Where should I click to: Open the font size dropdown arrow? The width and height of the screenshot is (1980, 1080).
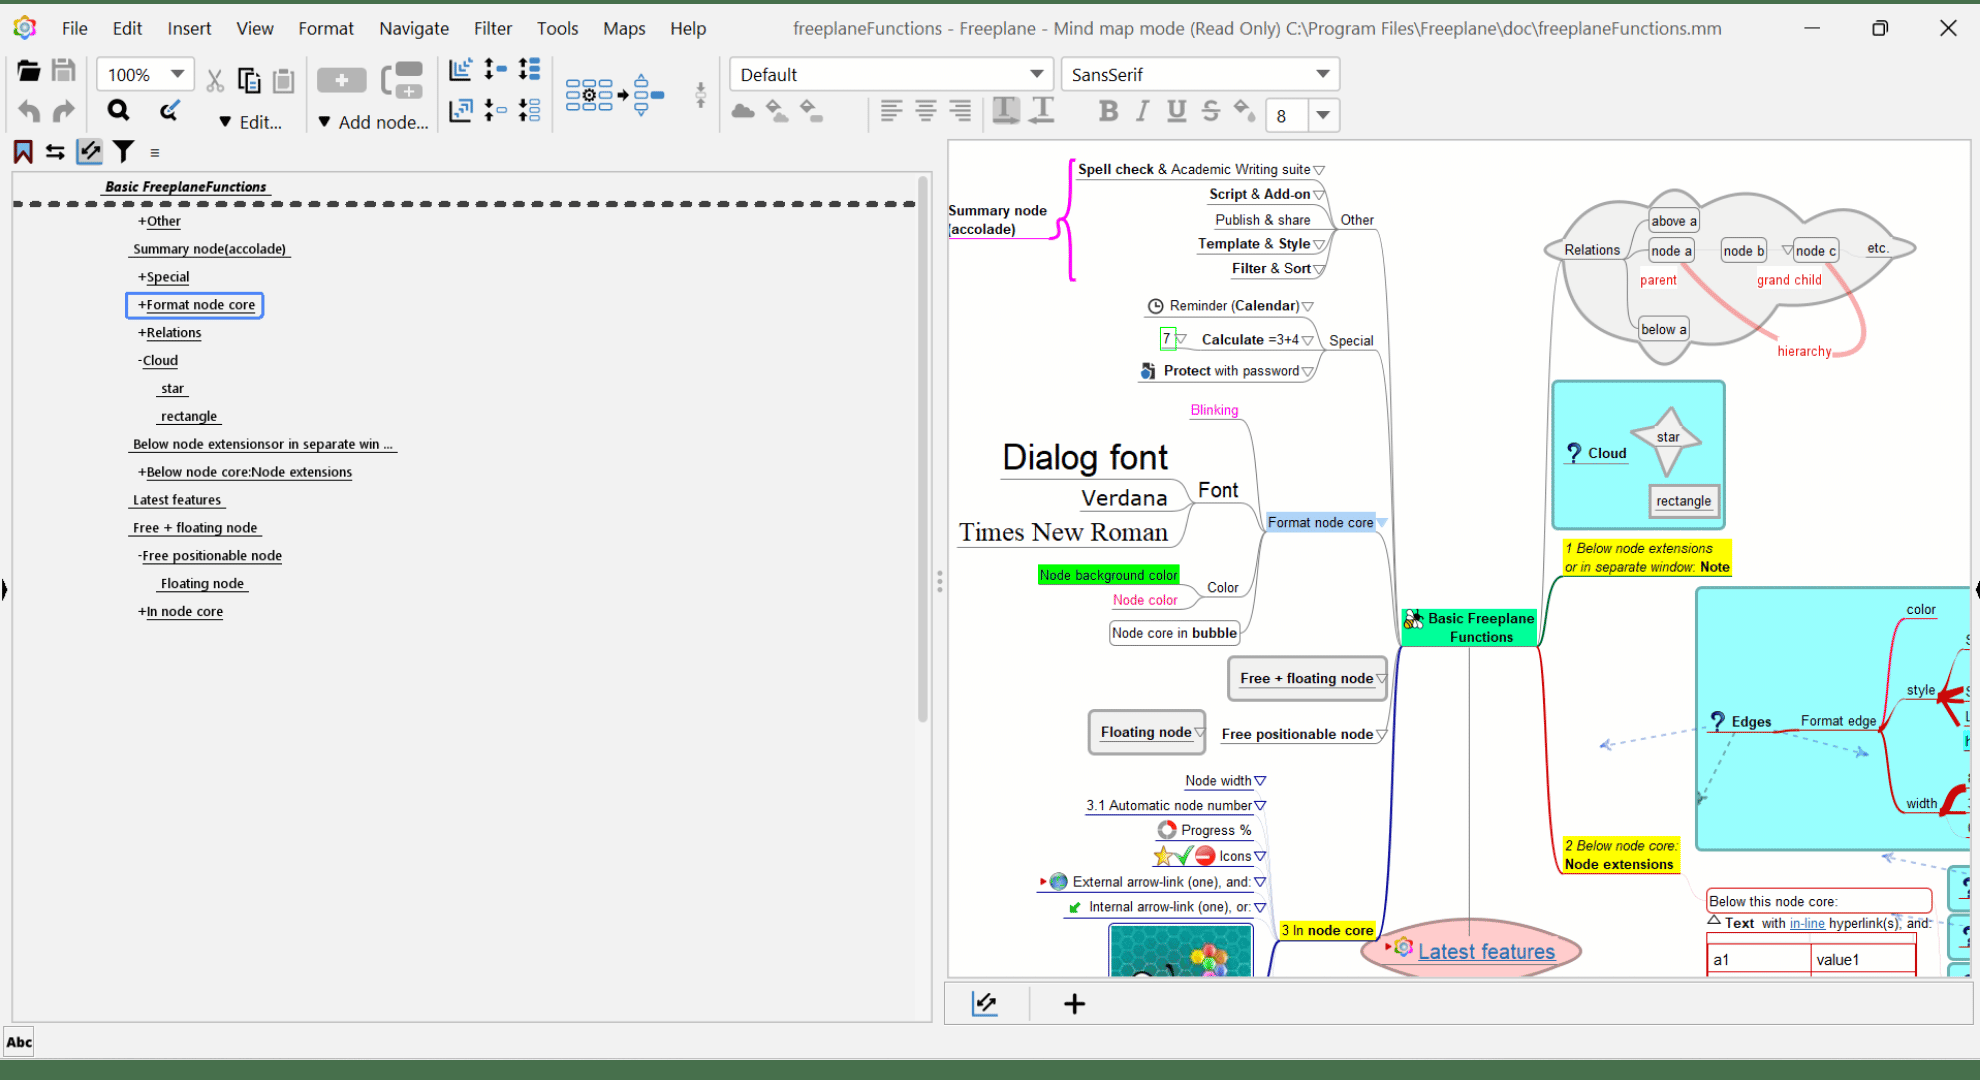coord(1323,115)
